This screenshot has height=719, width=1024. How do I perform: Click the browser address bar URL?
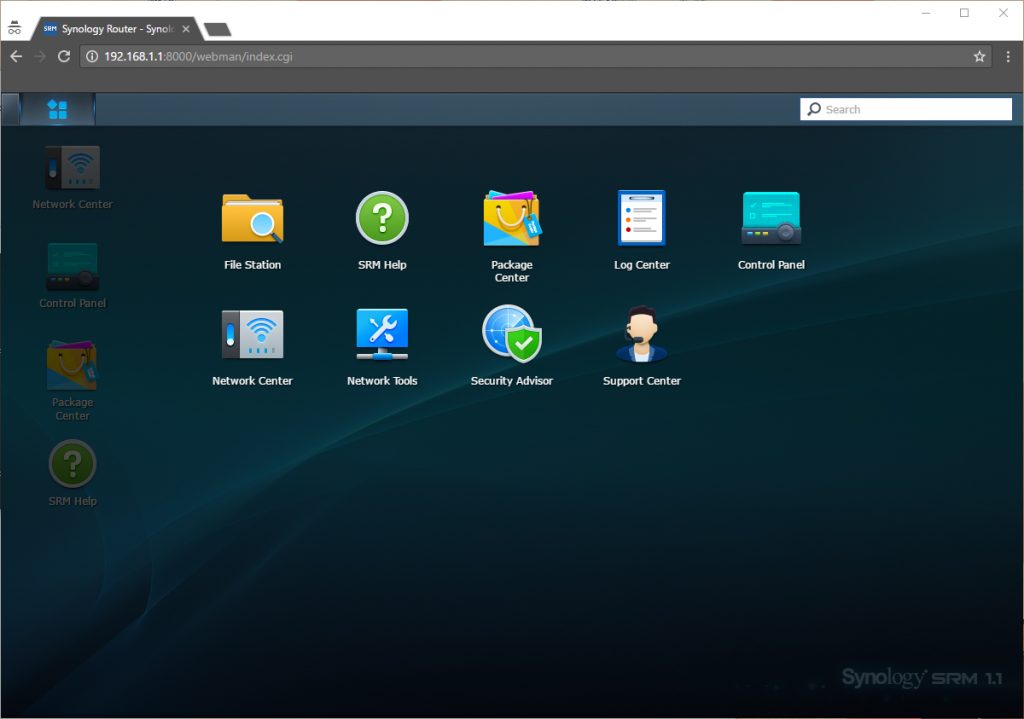tap(199, 57)
